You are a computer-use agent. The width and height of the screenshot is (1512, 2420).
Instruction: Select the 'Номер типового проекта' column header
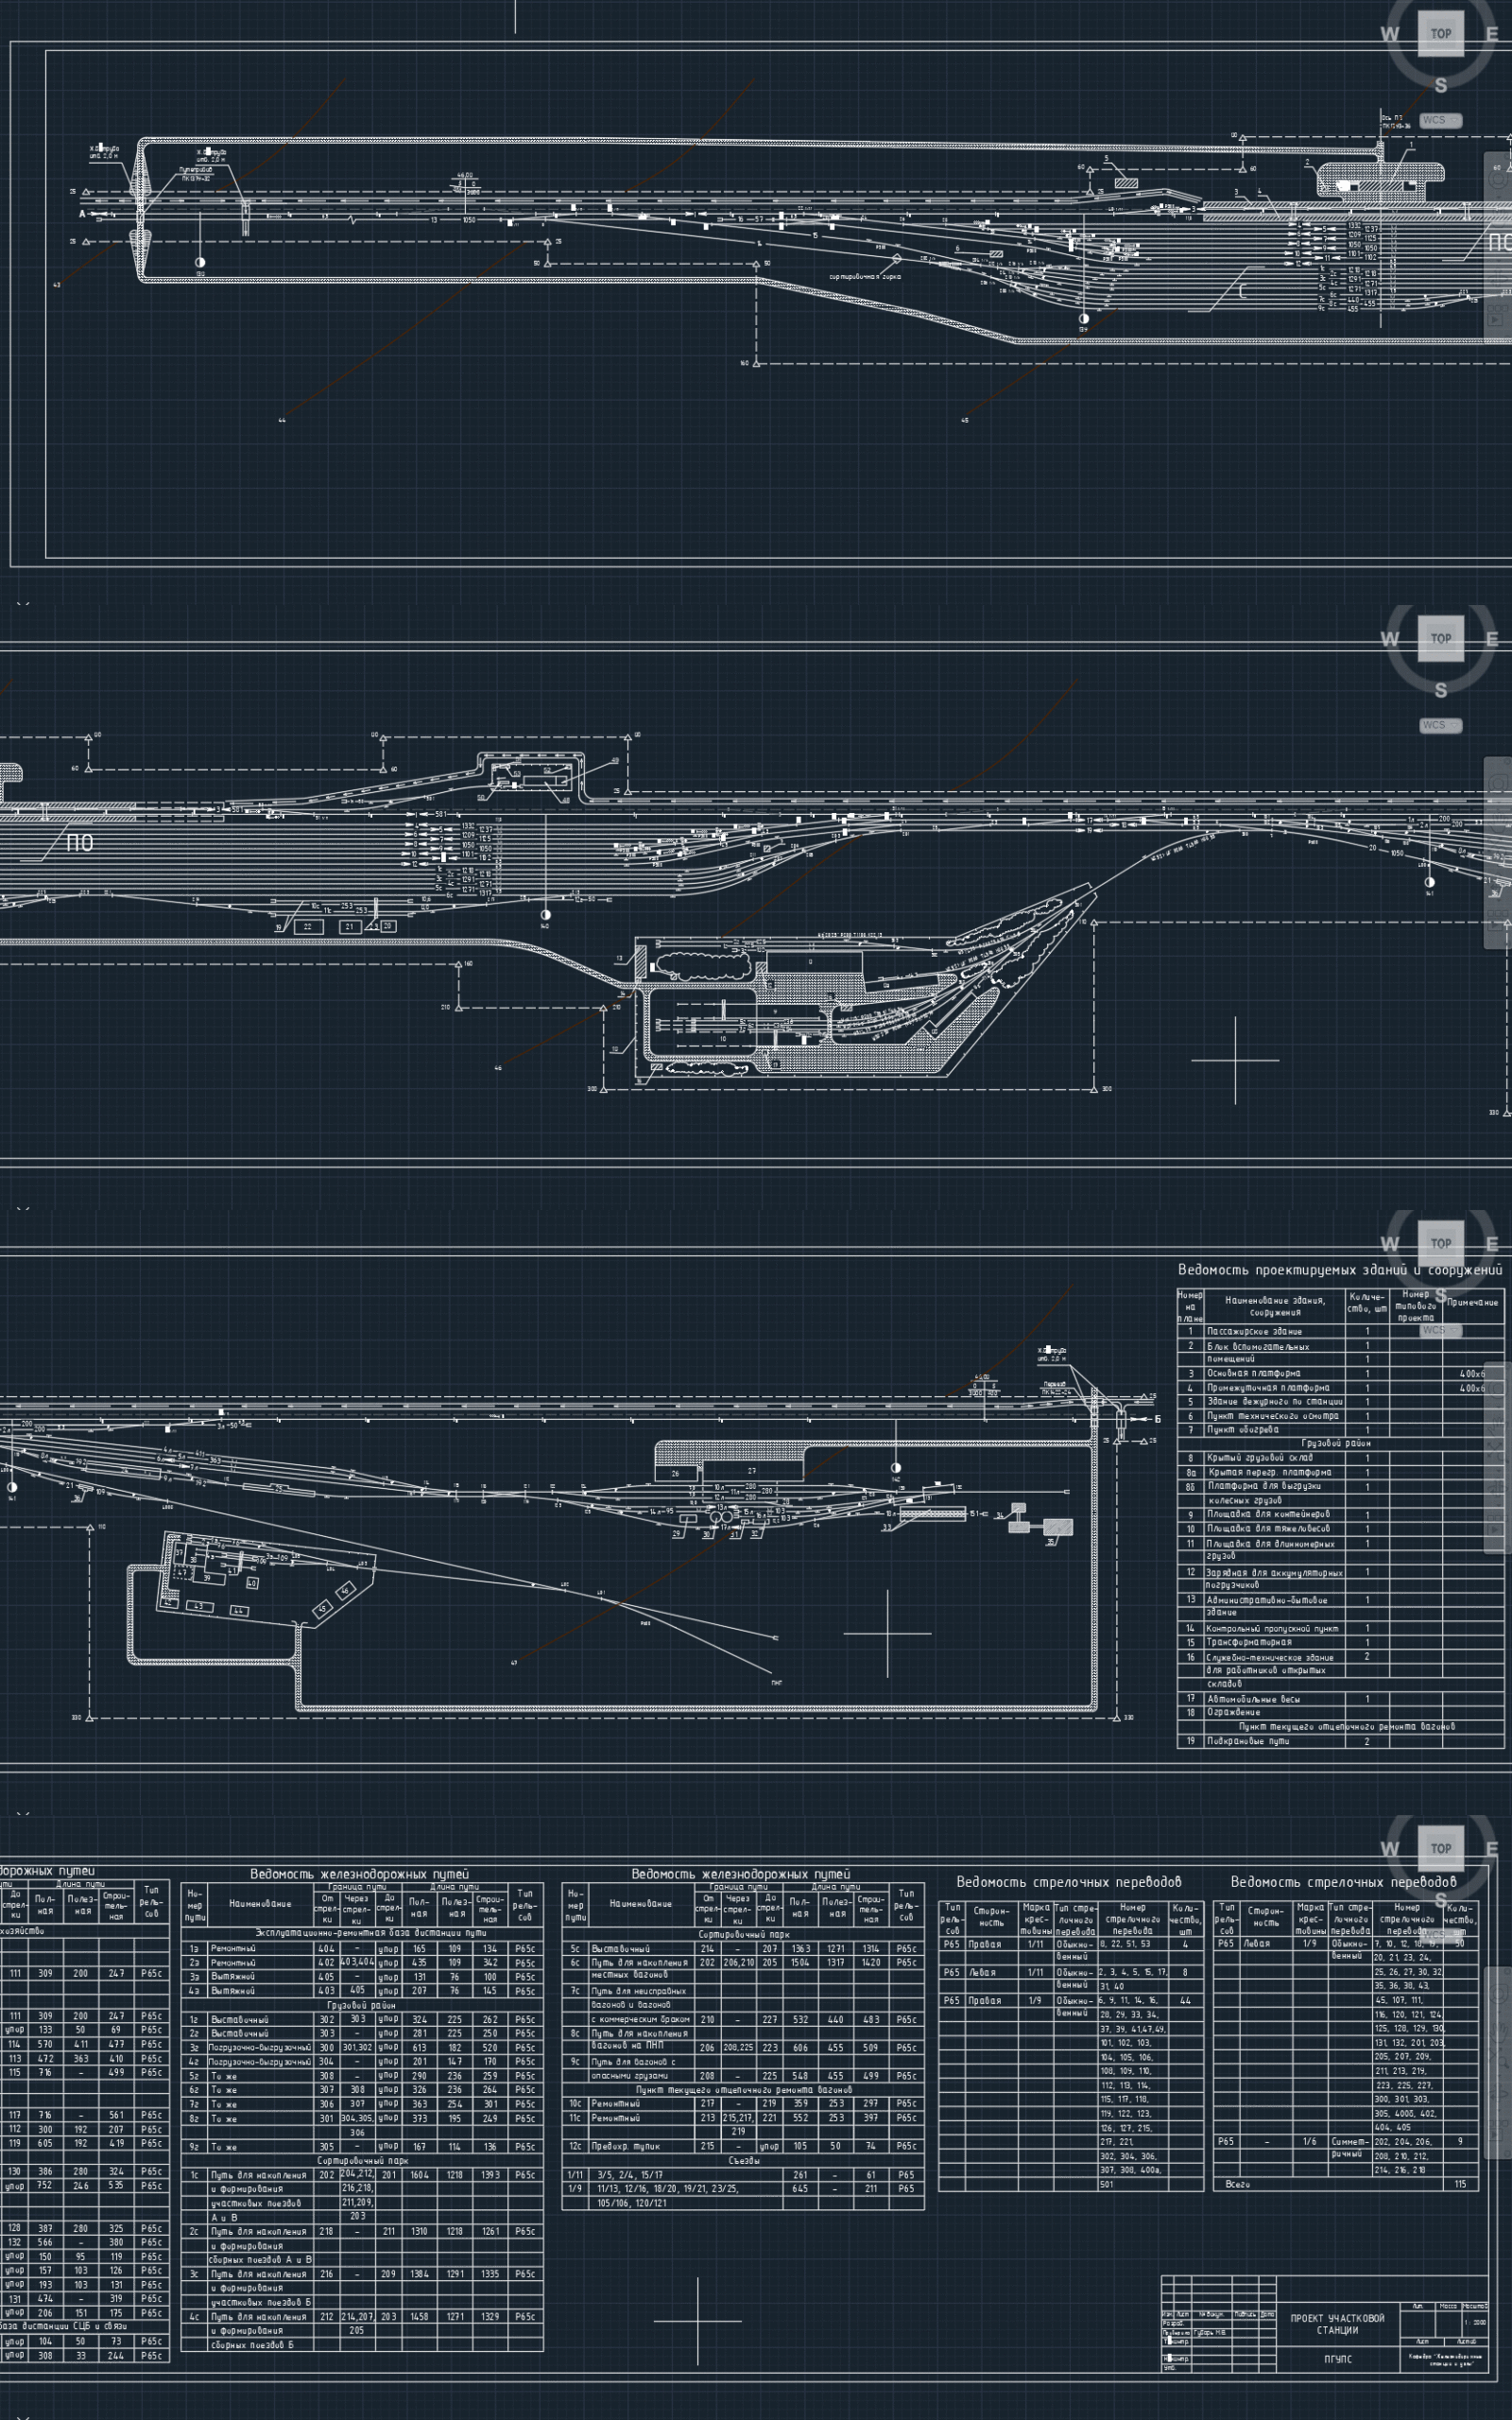tap(1416, 1305)
